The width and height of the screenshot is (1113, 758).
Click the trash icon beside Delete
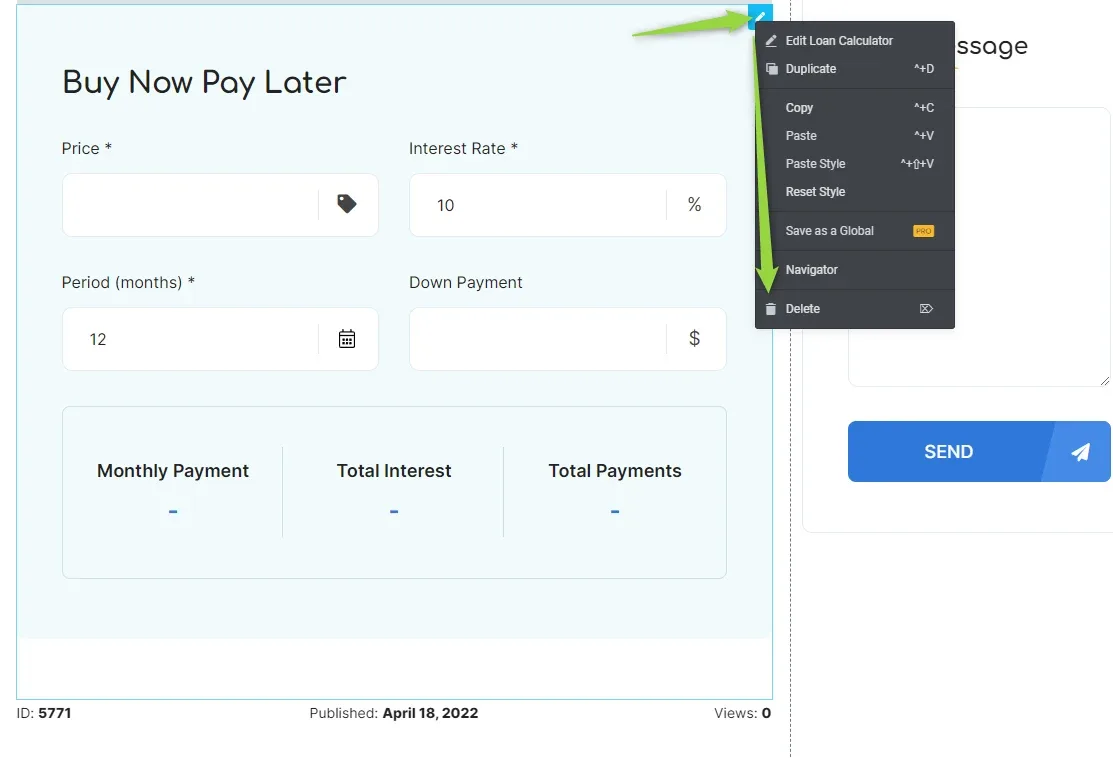point(771,309)
